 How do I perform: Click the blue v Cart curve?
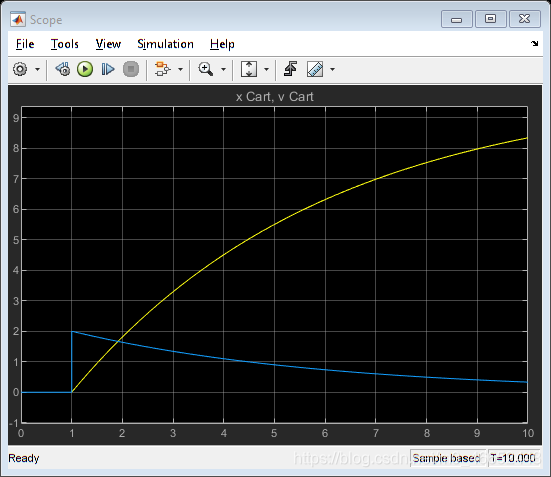click(x=274, y=365)
